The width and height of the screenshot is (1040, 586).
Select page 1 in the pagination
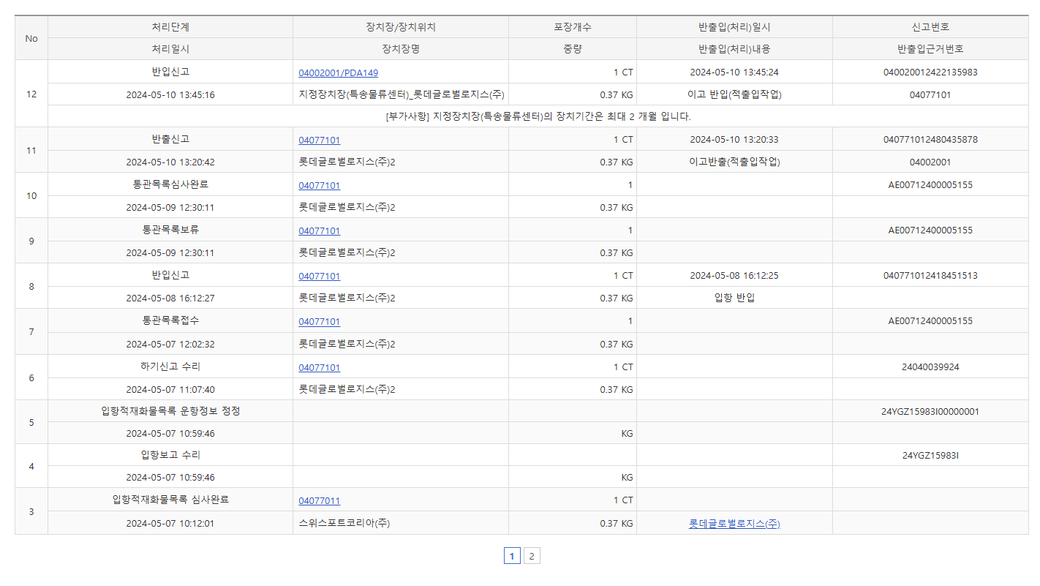pyautogui.click(x=512, y=557)
